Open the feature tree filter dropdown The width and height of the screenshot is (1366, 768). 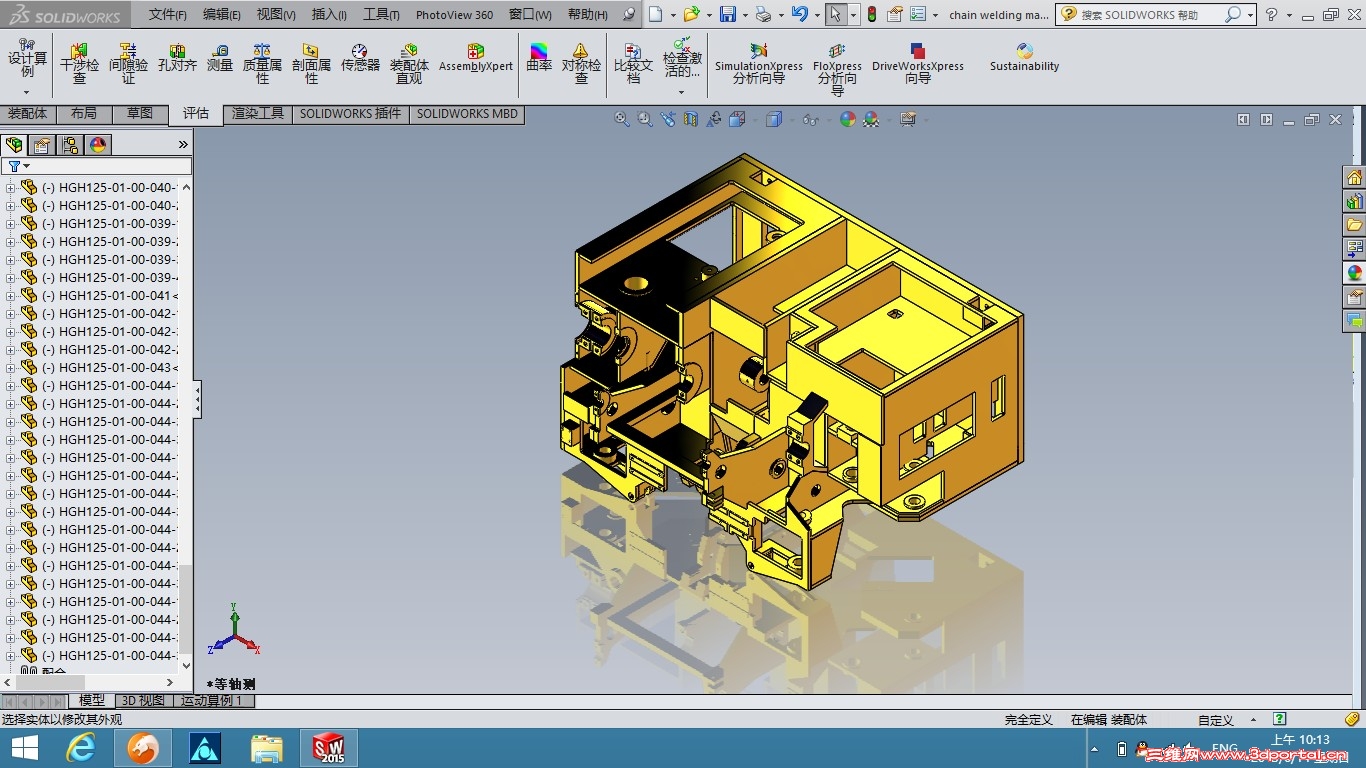19,166
